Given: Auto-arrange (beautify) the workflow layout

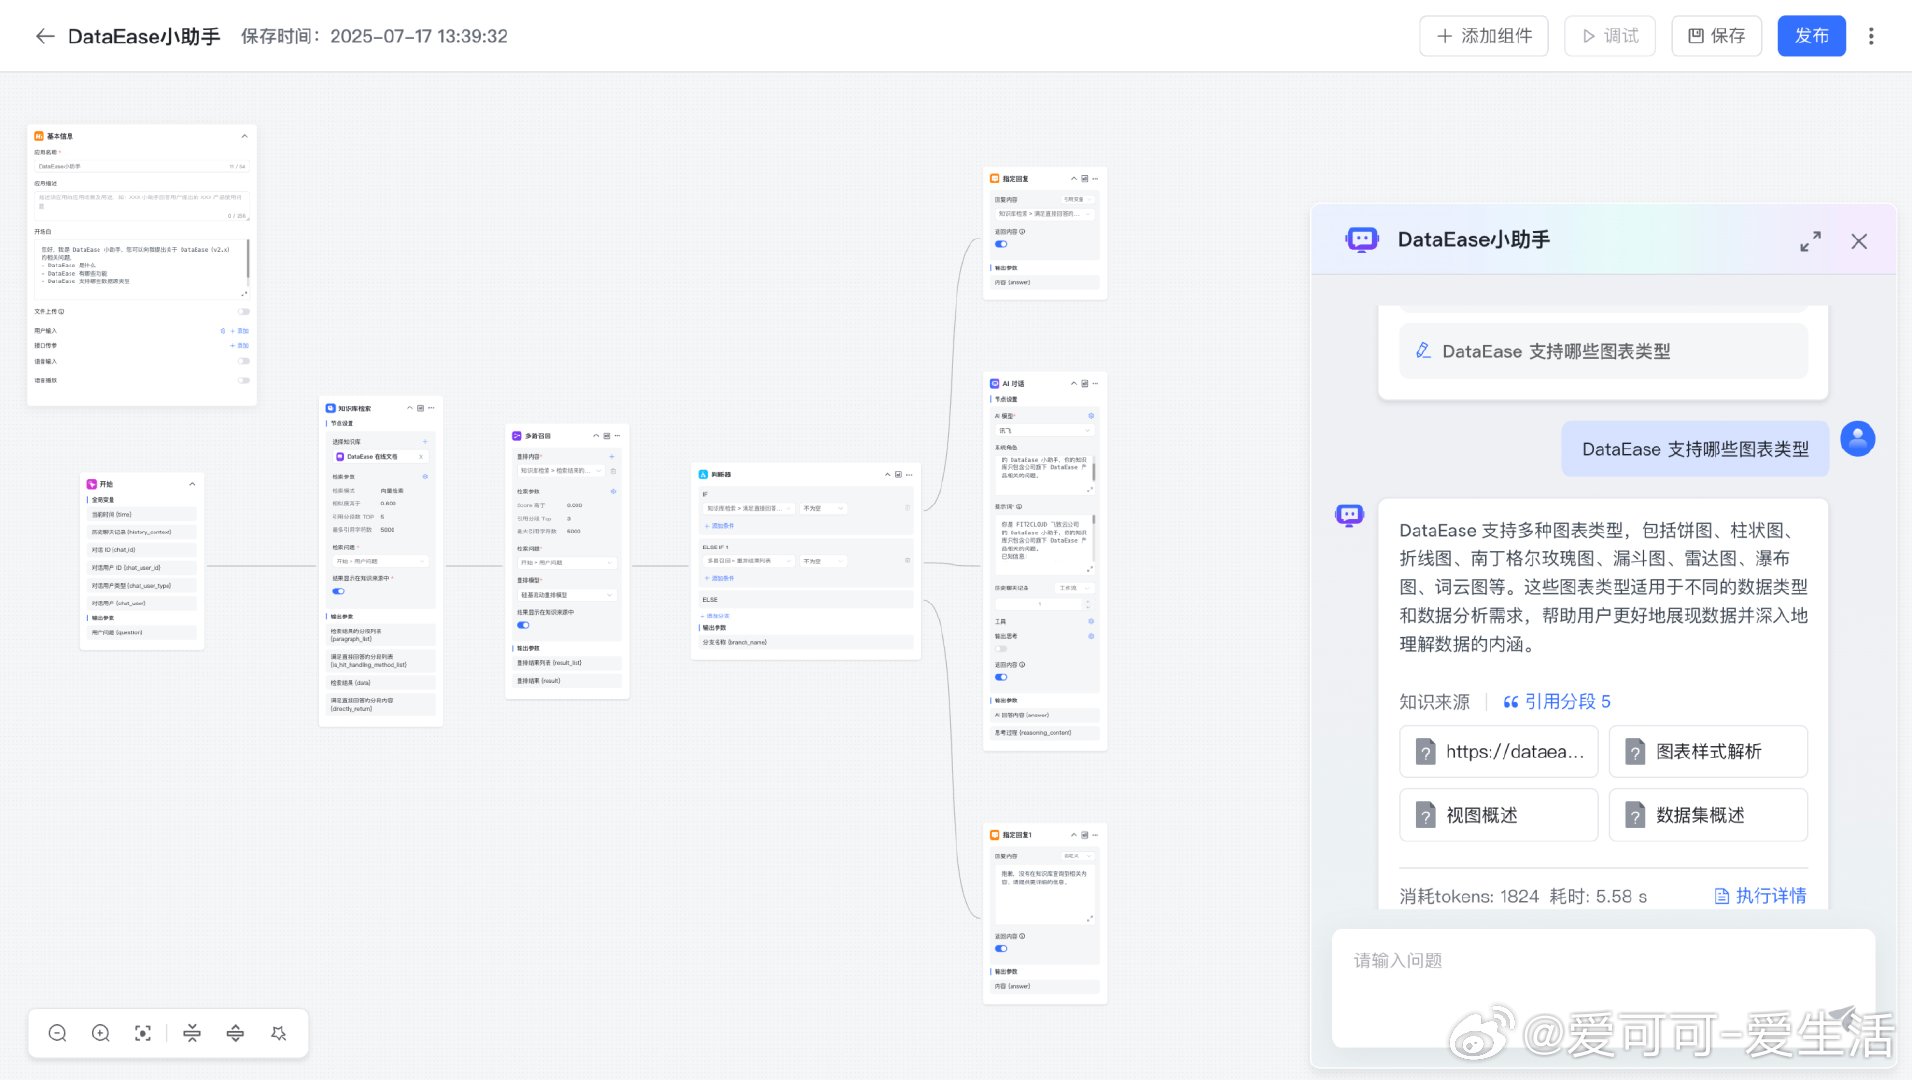Looking at the screenshot, I should pos(279,1033).
